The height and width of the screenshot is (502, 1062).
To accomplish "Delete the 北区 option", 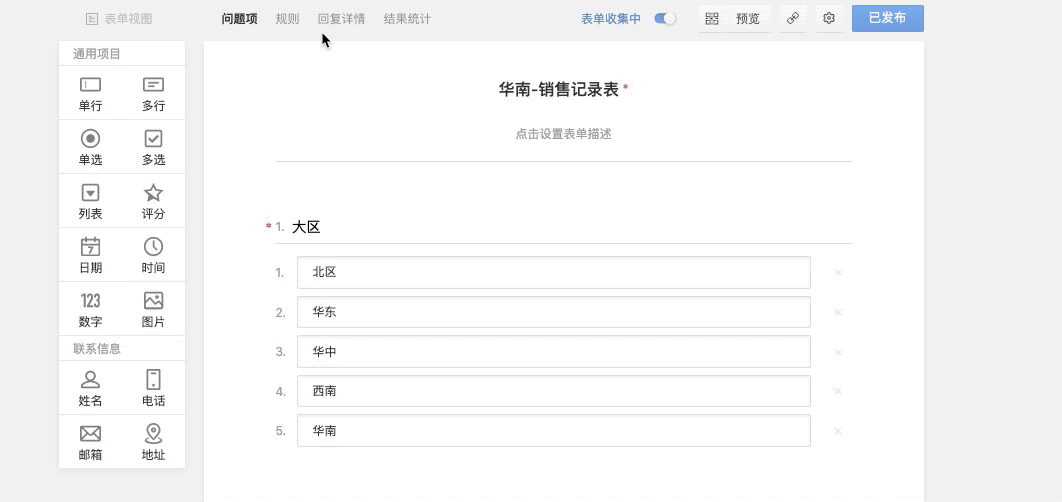I will tap(838, 272).
